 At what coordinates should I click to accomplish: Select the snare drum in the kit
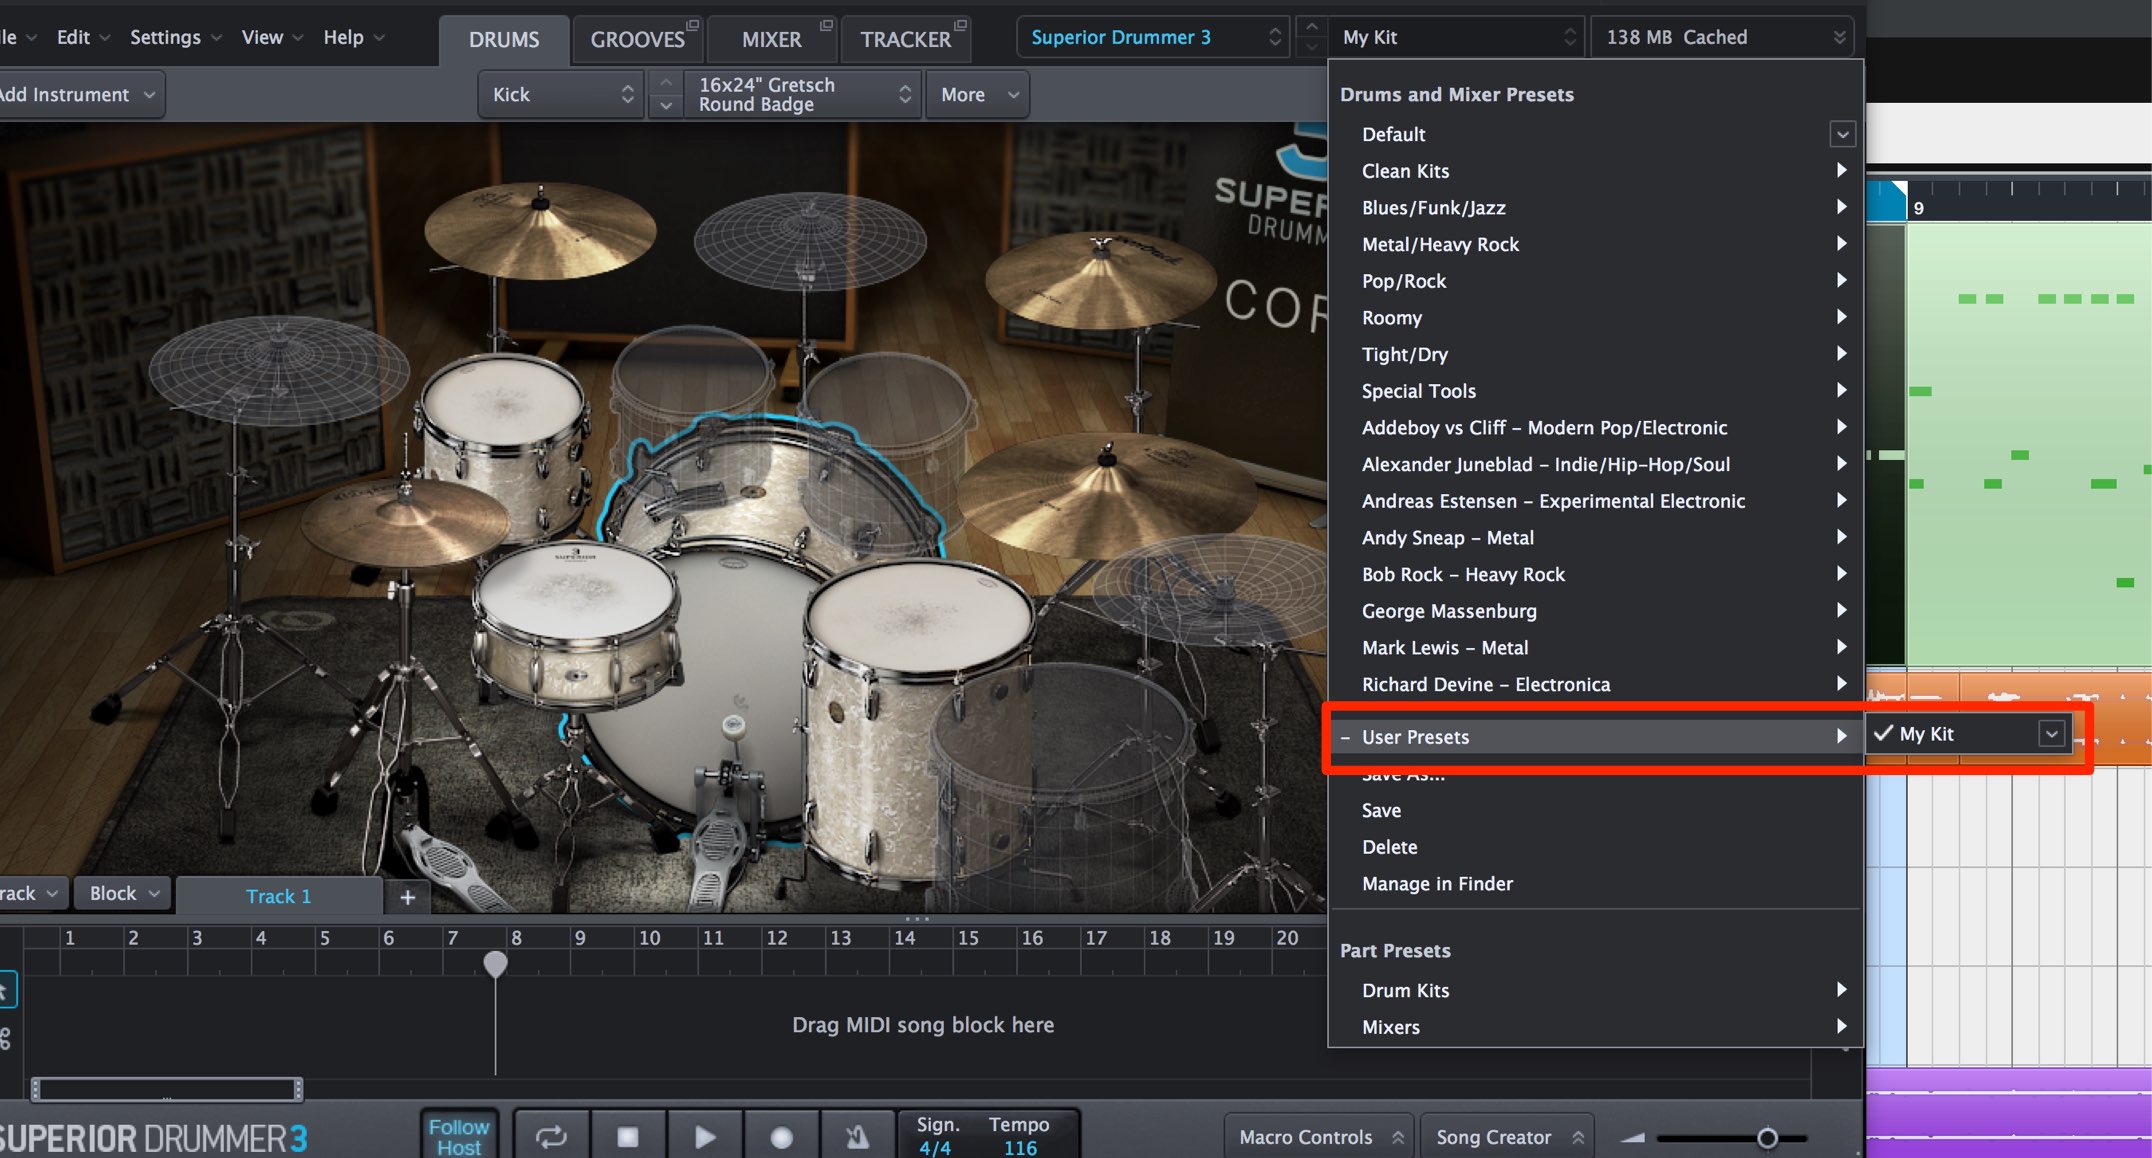(577, 625)
